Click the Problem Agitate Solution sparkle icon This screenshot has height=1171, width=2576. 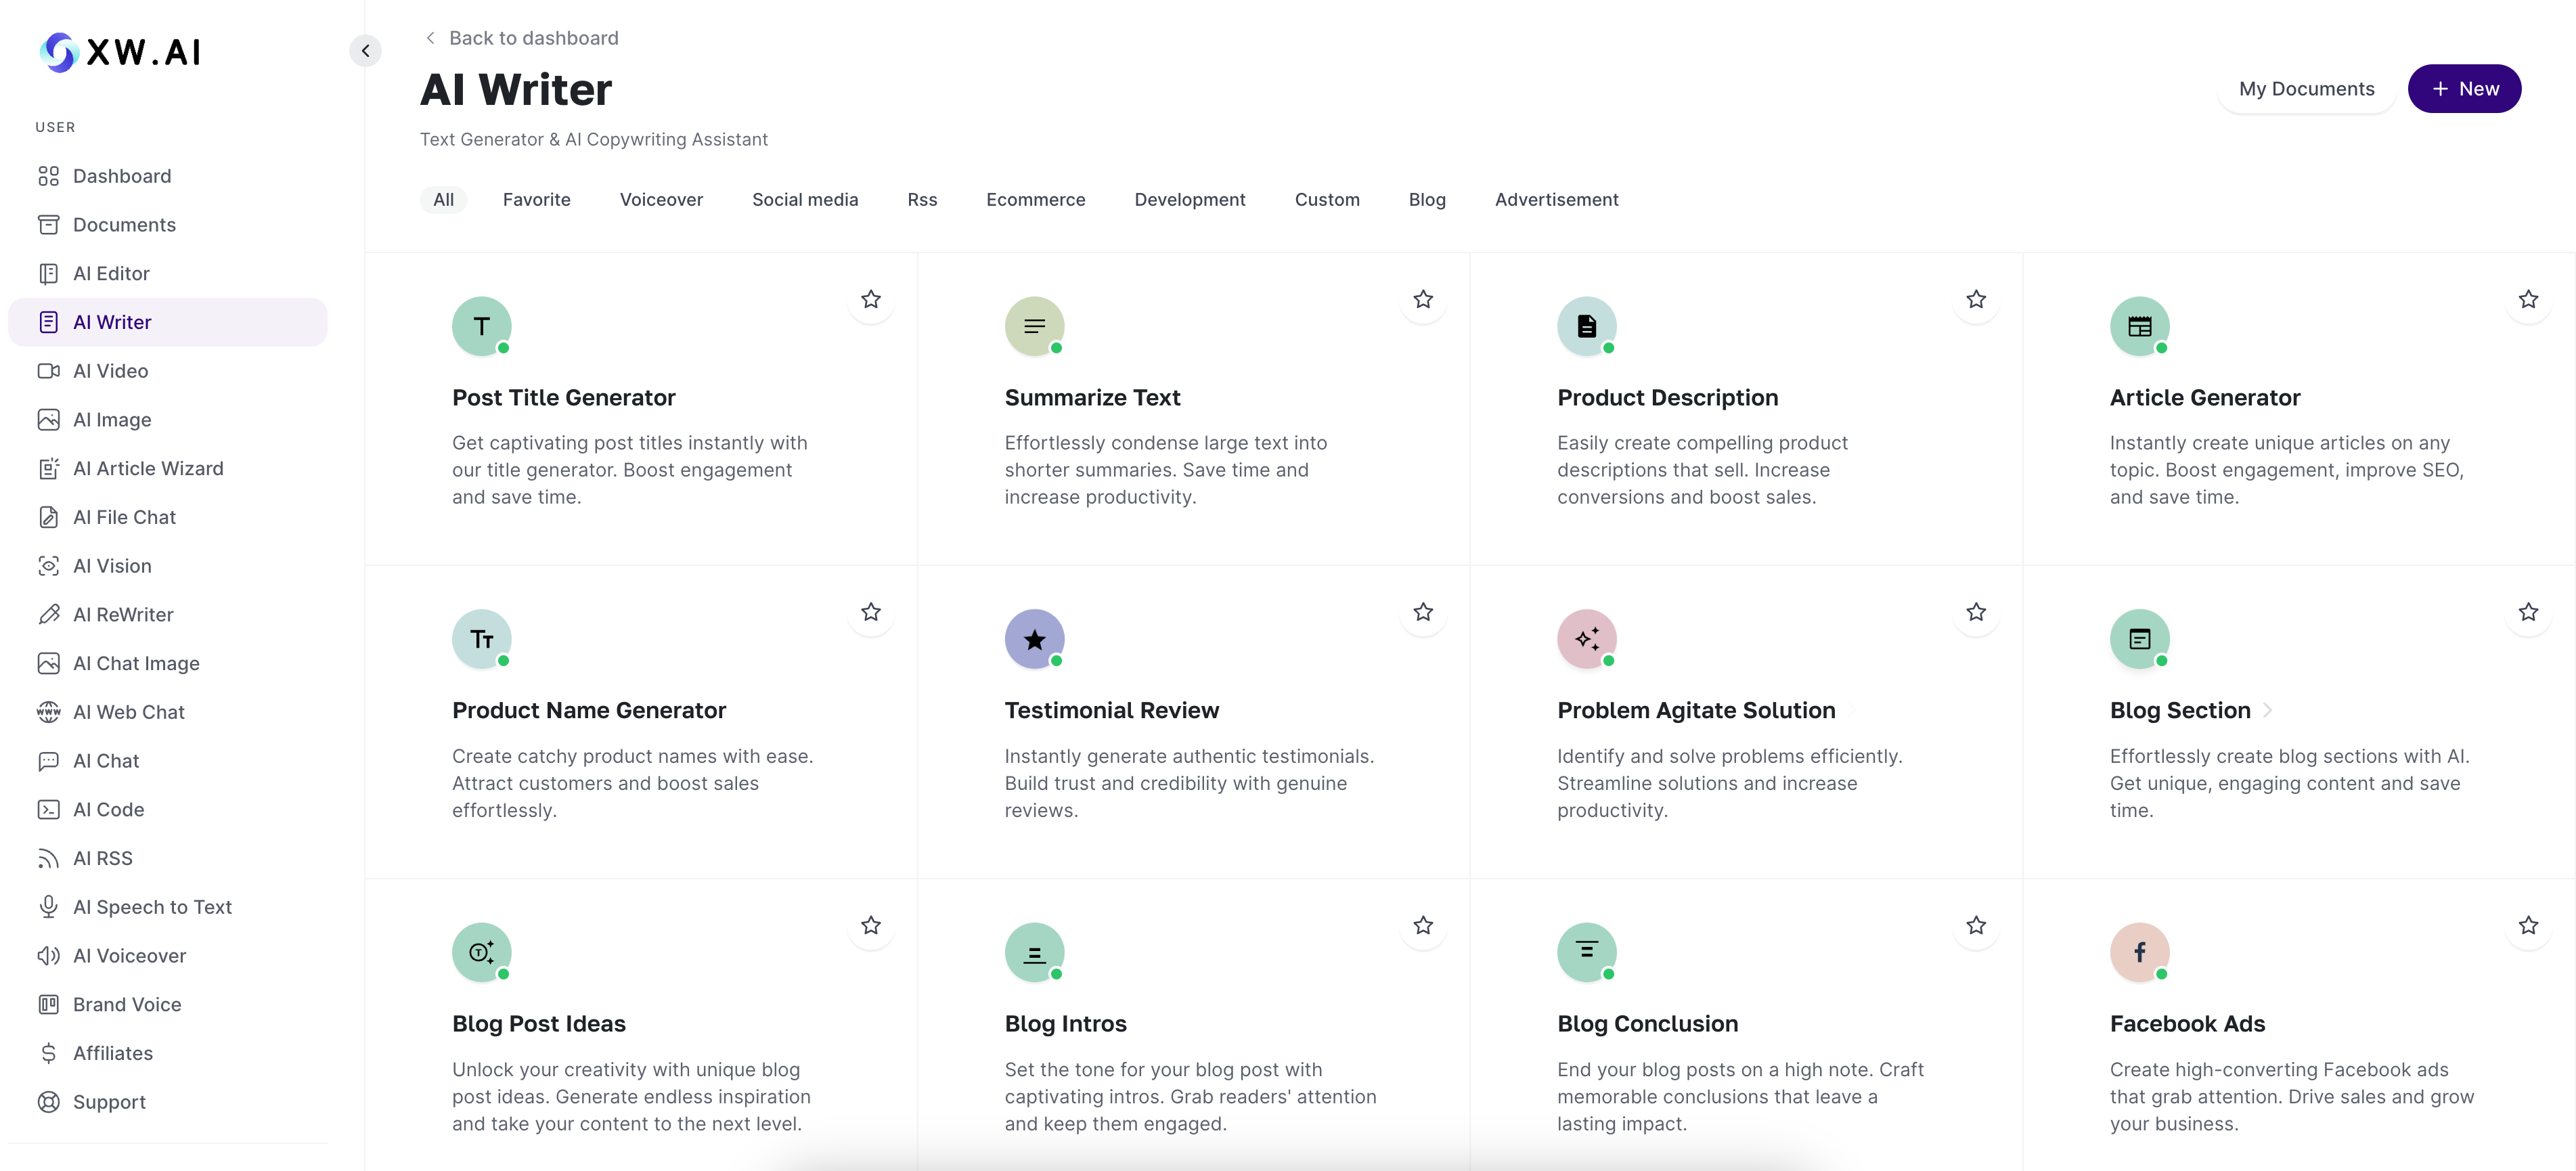point(1586,639)
